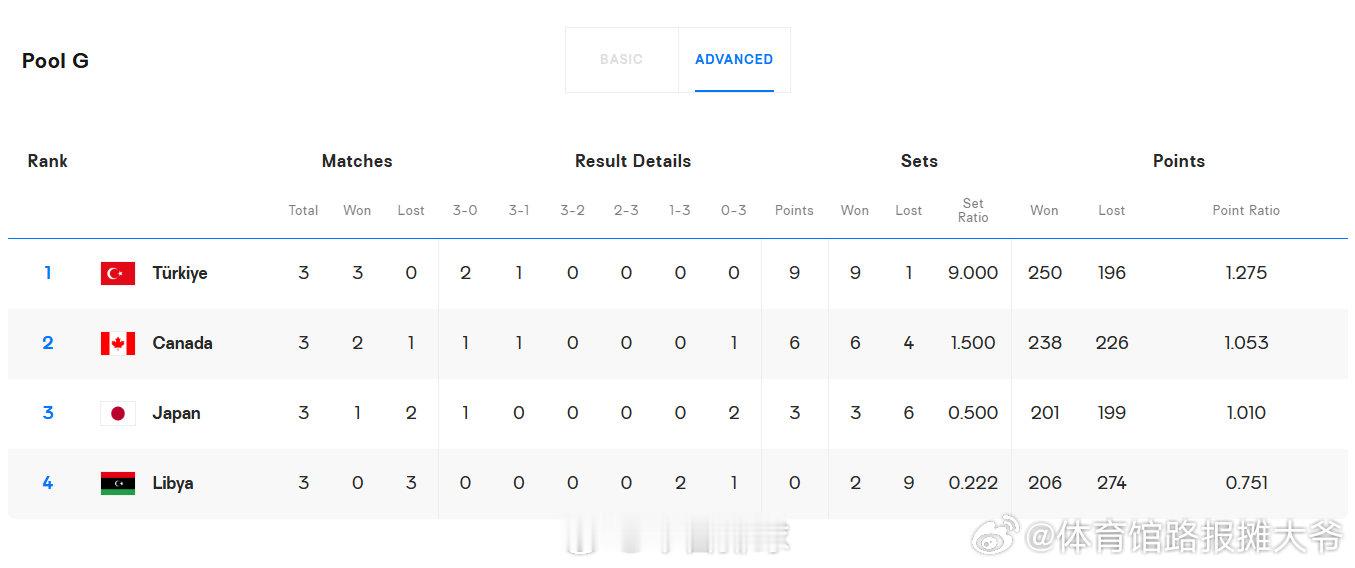Open the Libya team link
The image size is (1355, 568).
click(x=173, y=483)
